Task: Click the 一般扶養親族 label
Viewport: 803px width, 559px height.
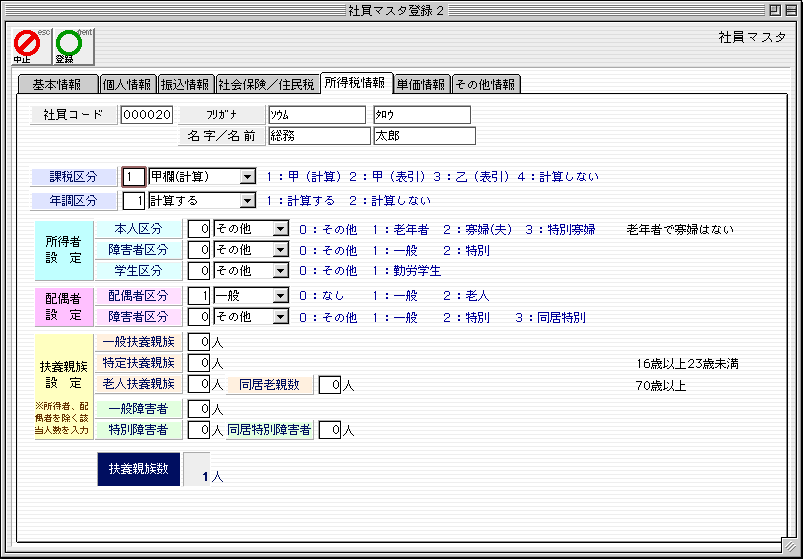Action: coord(138,342)
